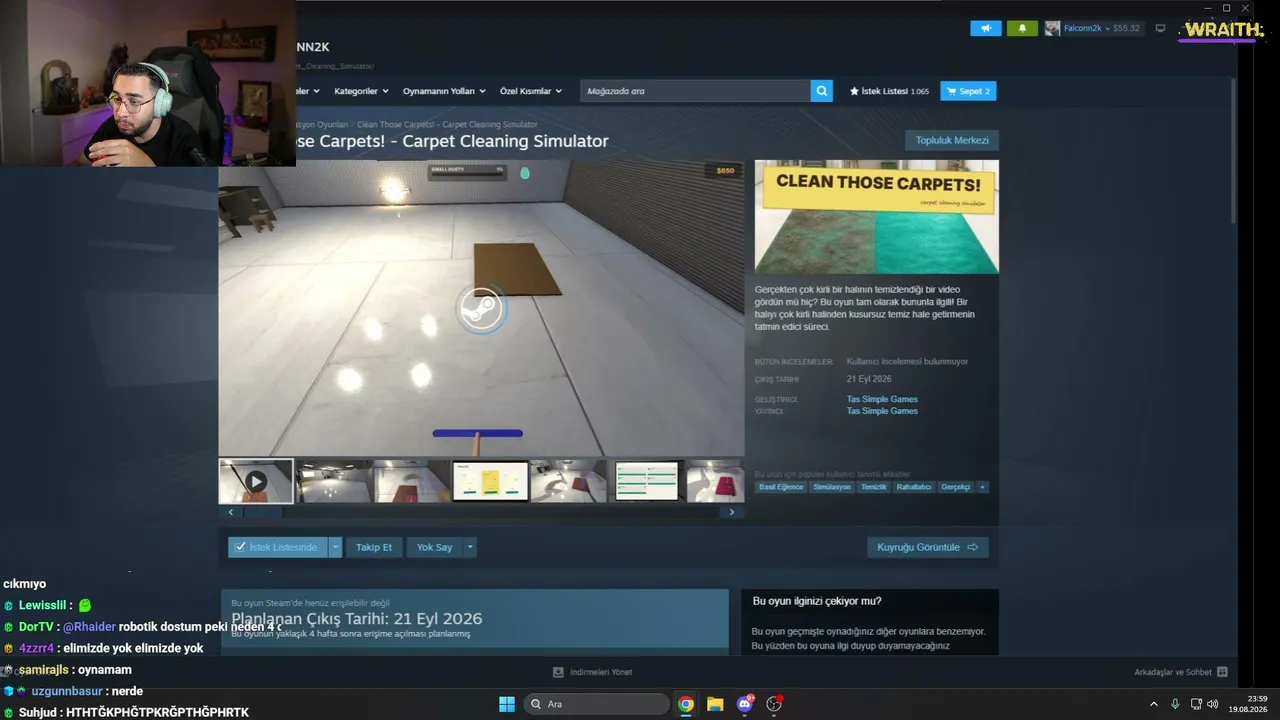Click the 'Bu oyun ilginizi çekiyor mu?' heading
1280x720 pixels.
(817, 601)
